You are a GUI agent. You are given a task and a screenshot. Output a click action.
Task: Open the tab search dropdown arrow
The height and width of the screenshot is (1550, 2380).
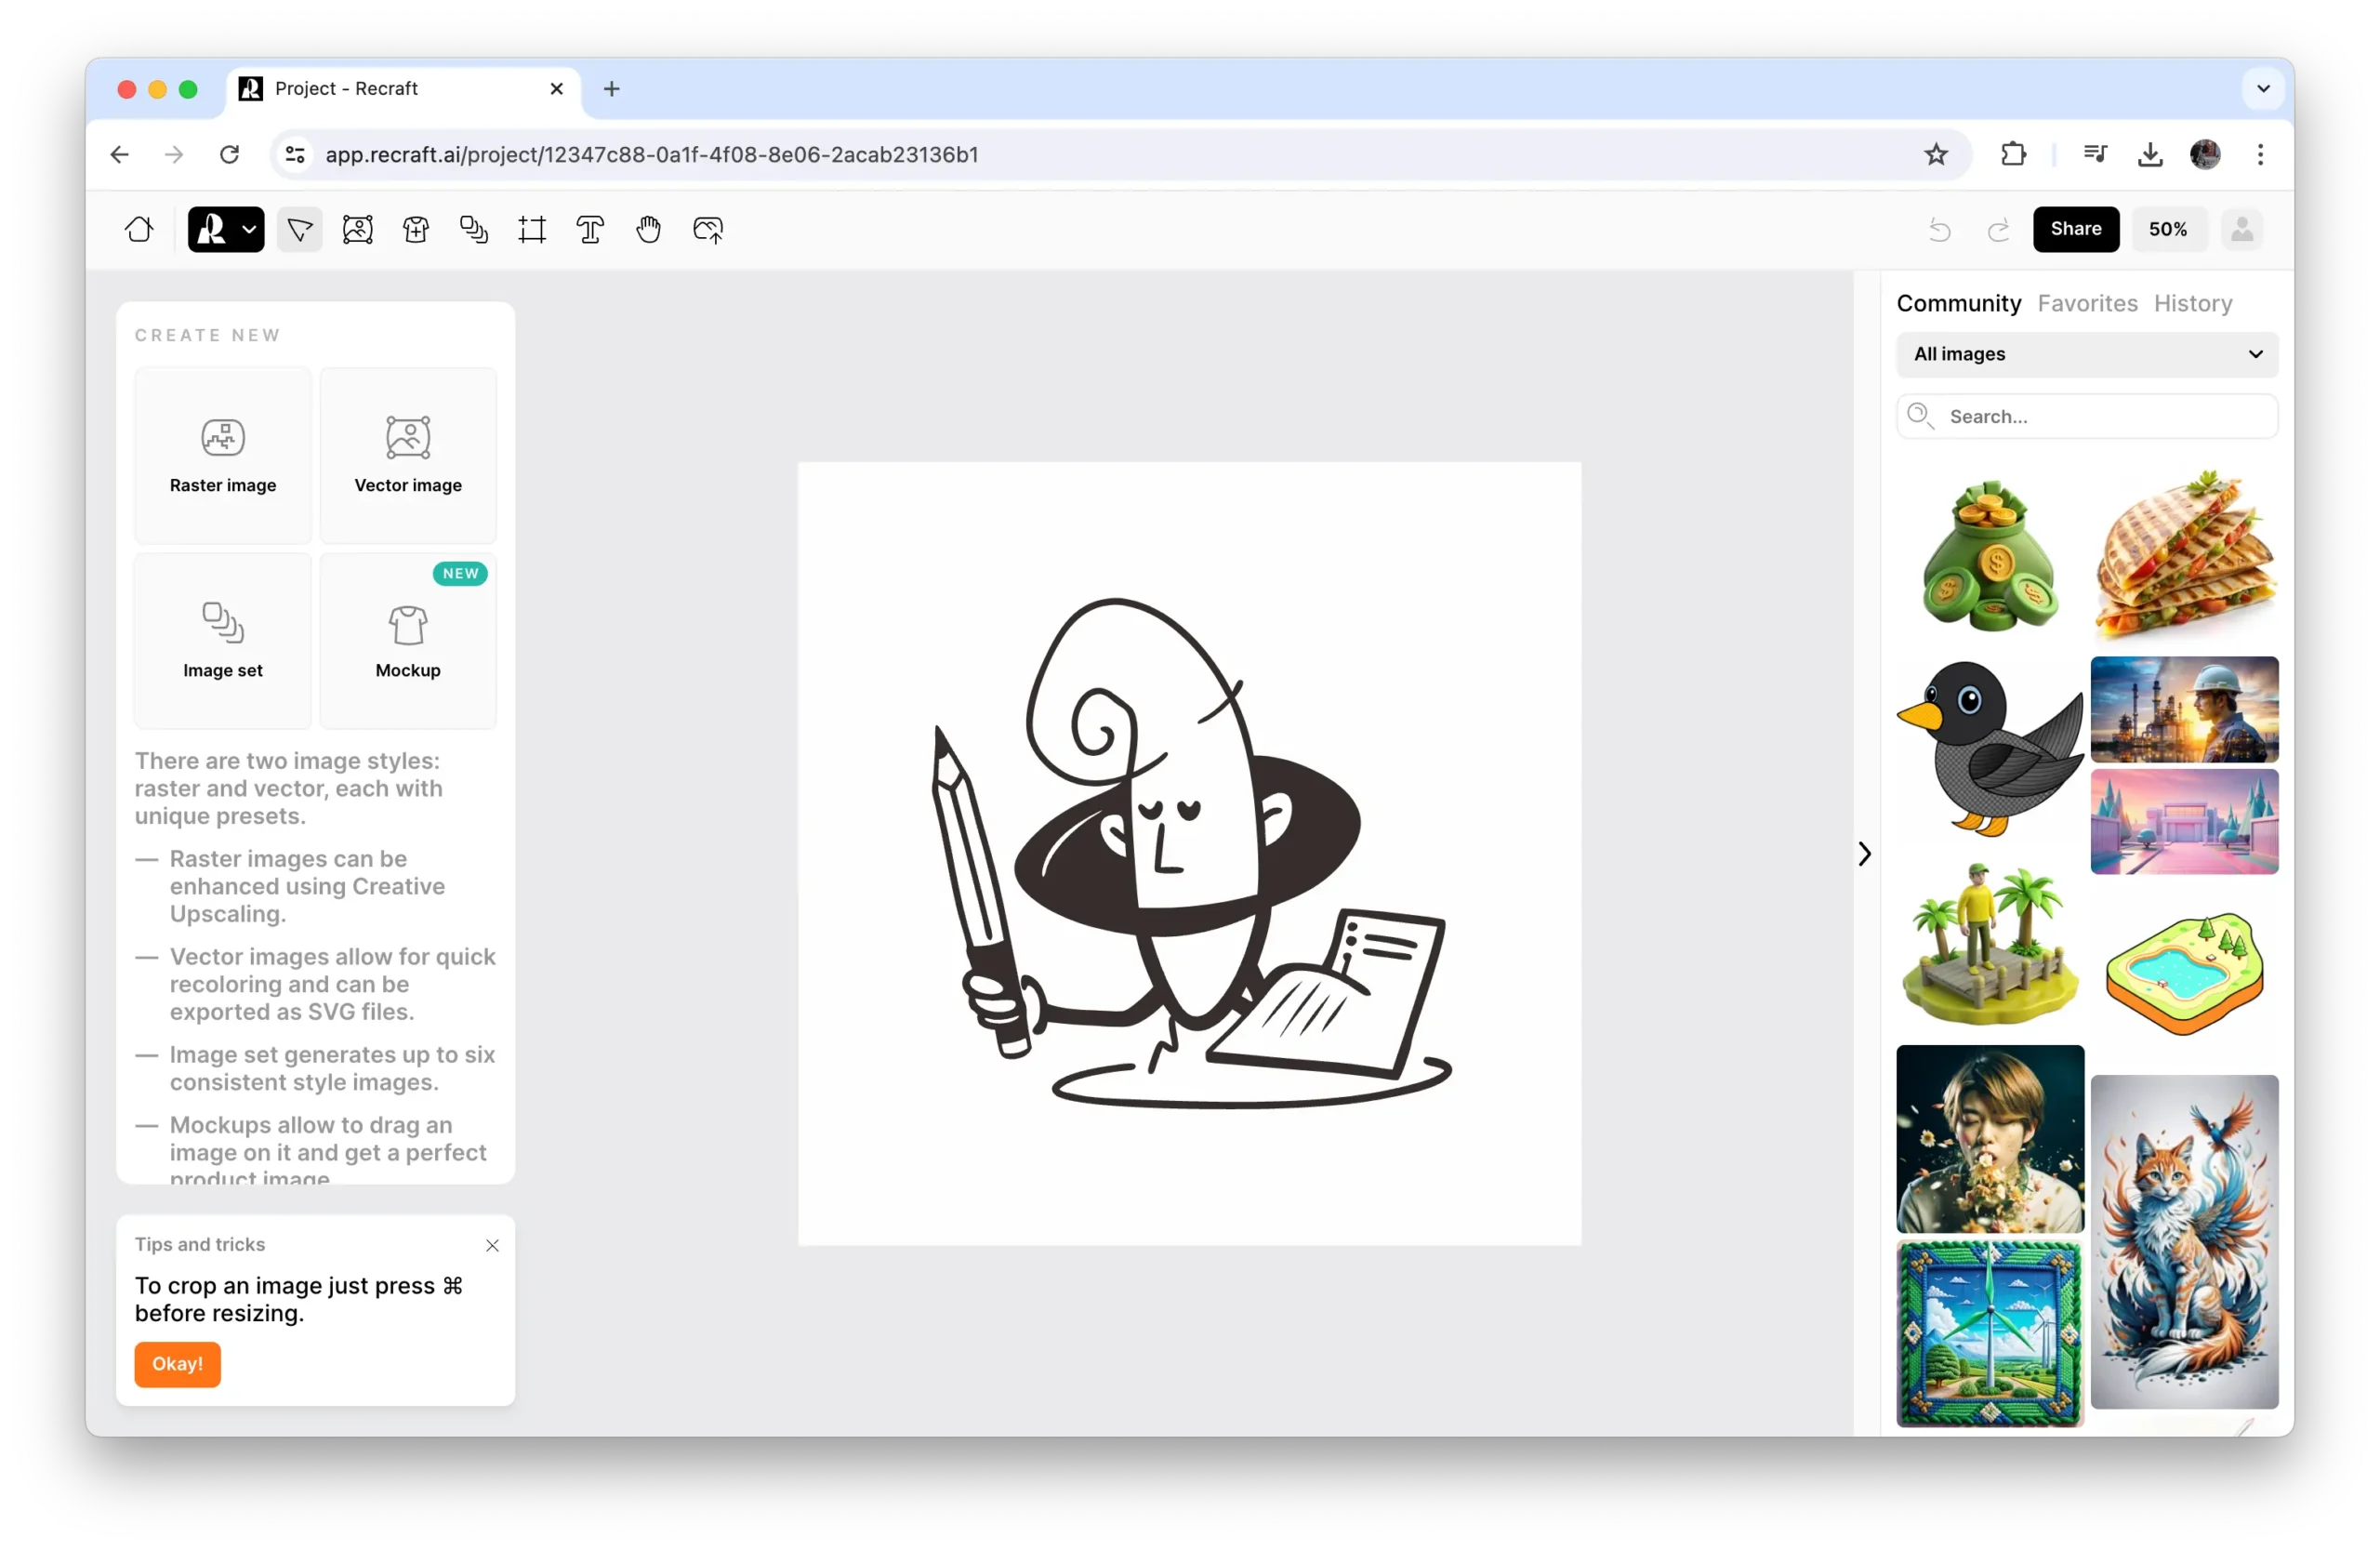tap(2263, 89)
